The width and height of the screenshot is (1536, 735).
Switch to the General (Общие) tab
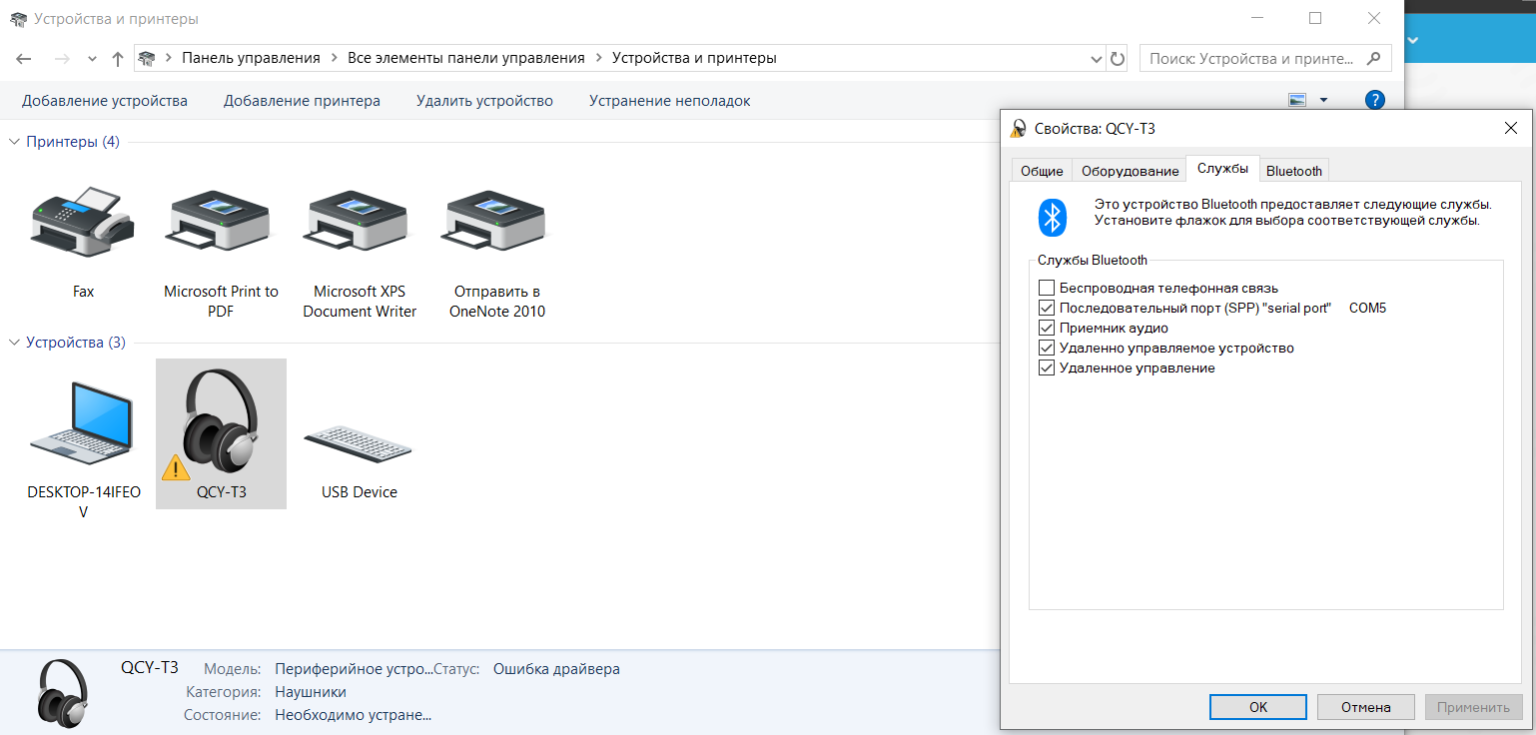point(1041,171)
